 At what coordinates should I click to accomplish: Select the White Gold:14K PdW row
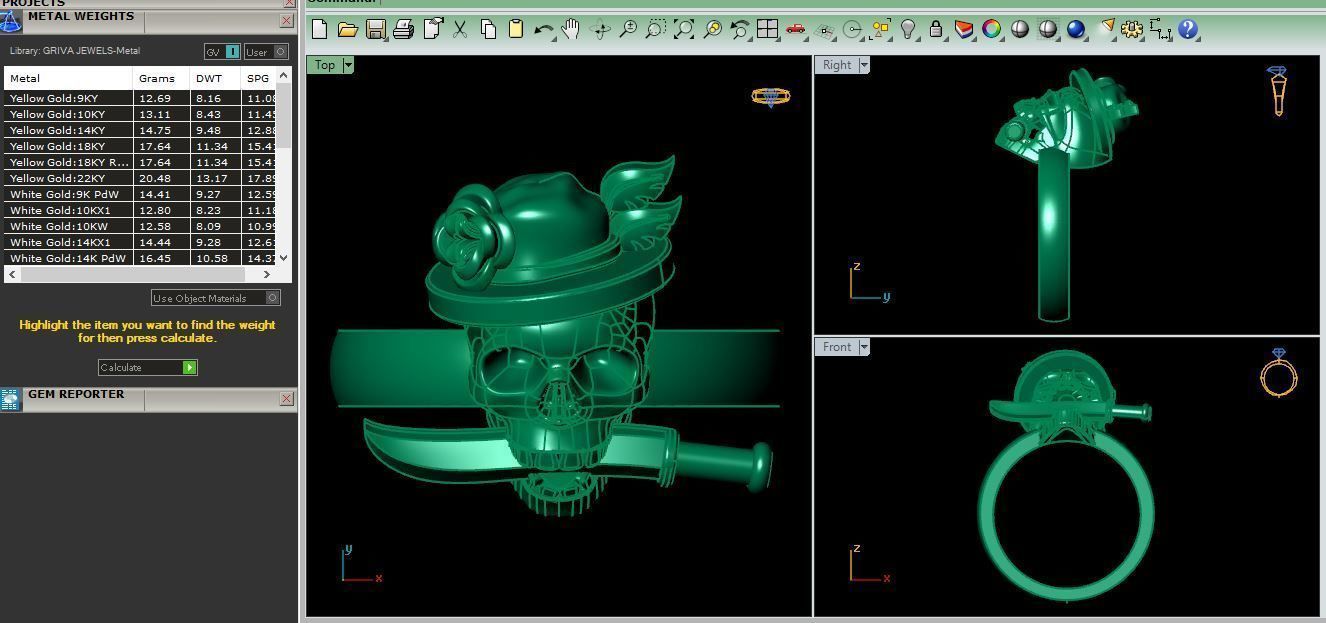tap(140, 258)
